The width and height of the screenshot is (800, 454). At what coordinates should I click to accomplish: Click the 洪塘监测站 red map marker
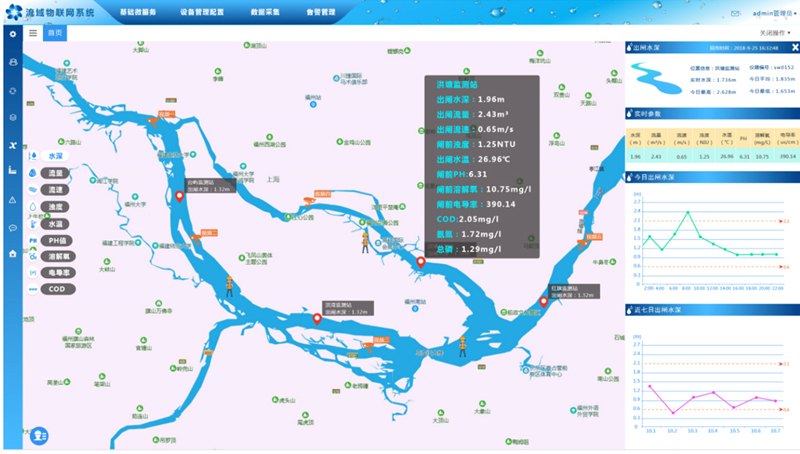click(421, 262)
